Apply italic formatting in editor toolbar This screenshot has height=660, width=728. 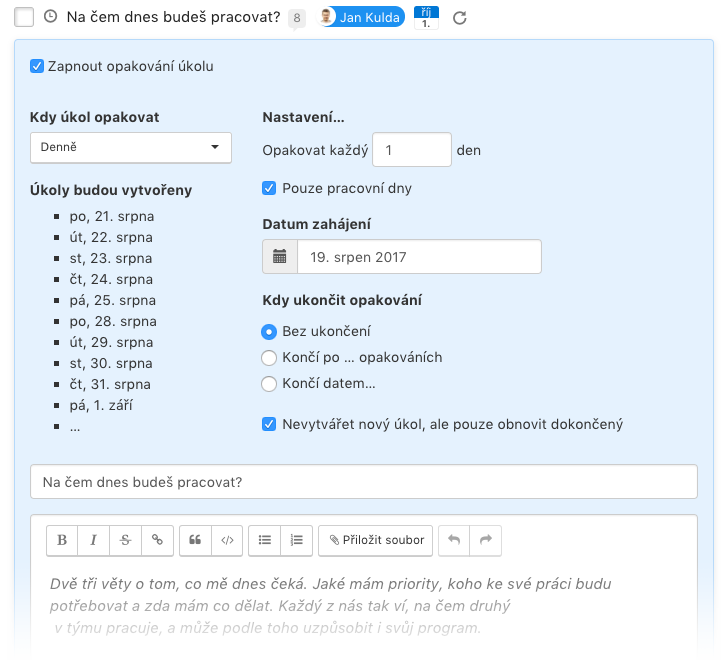pos(93,540)
